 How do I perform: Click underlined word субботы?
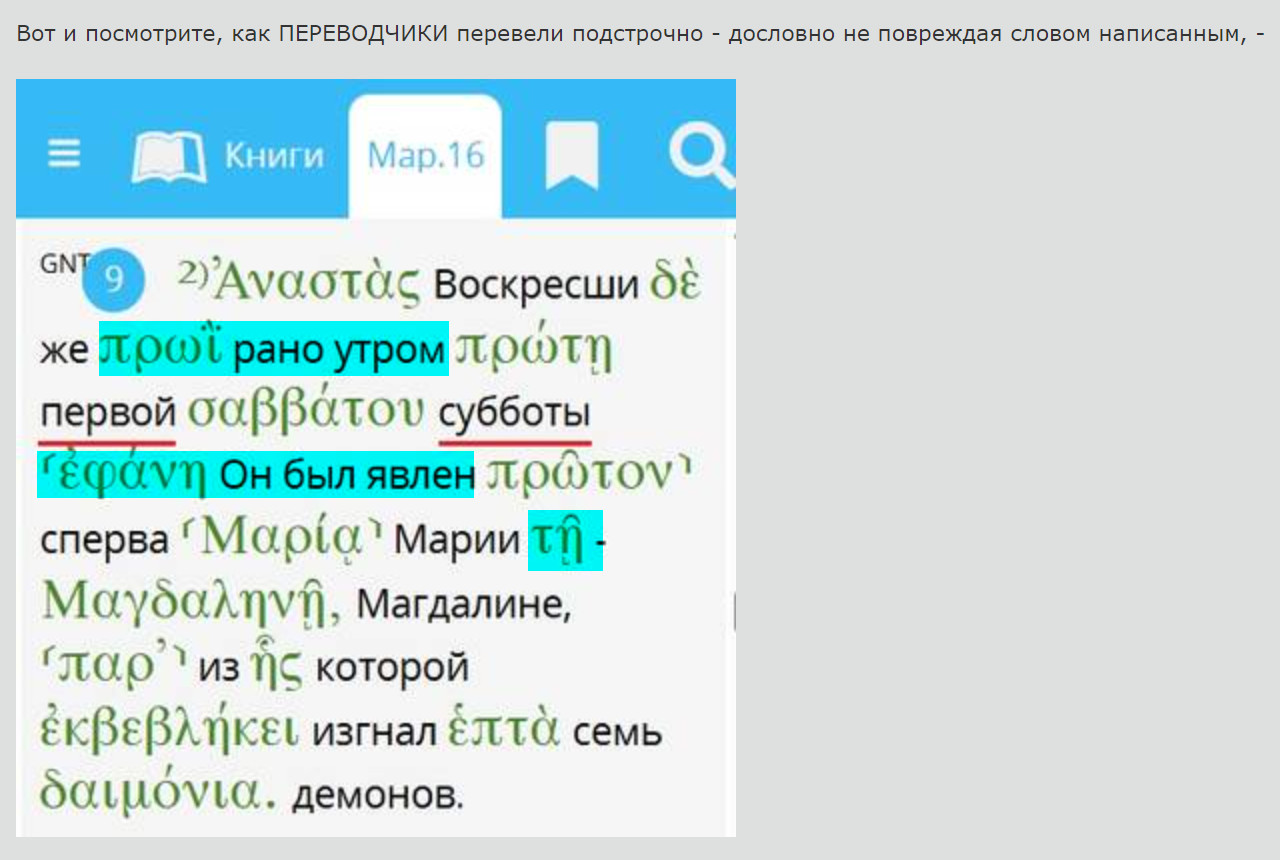pyautogui.click(x=515, y=412)
